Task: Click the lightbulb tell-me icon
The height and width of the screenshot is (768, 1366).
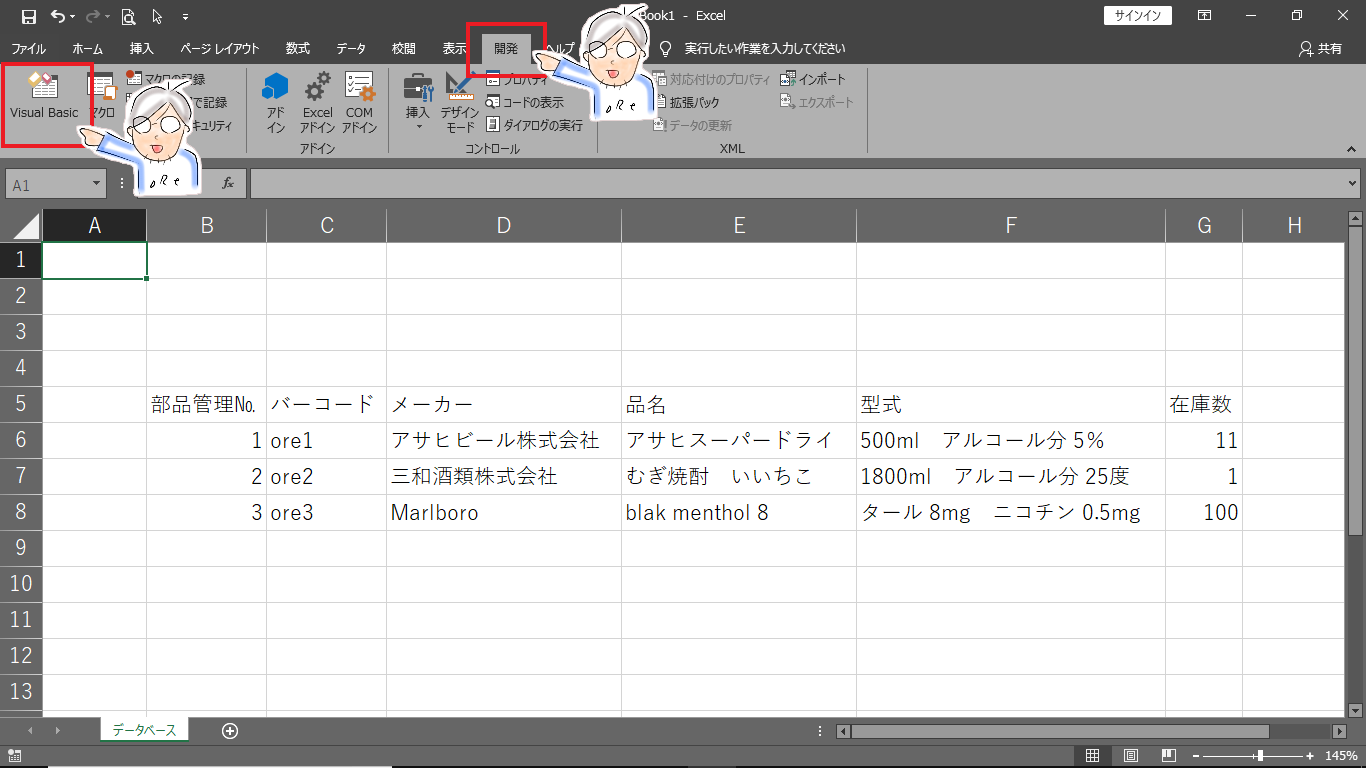Action: (665, 48)
